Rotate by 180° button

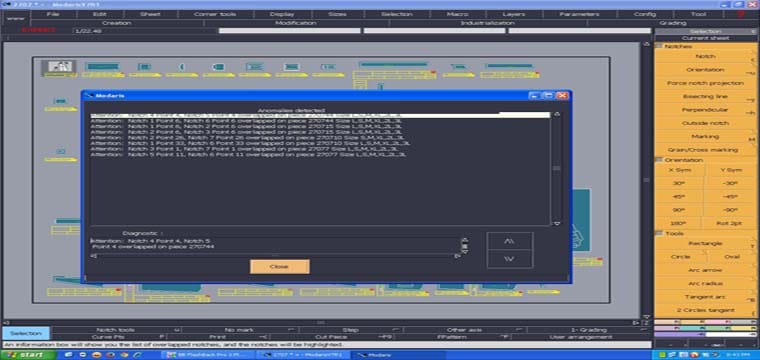click(x=679, y=224)
